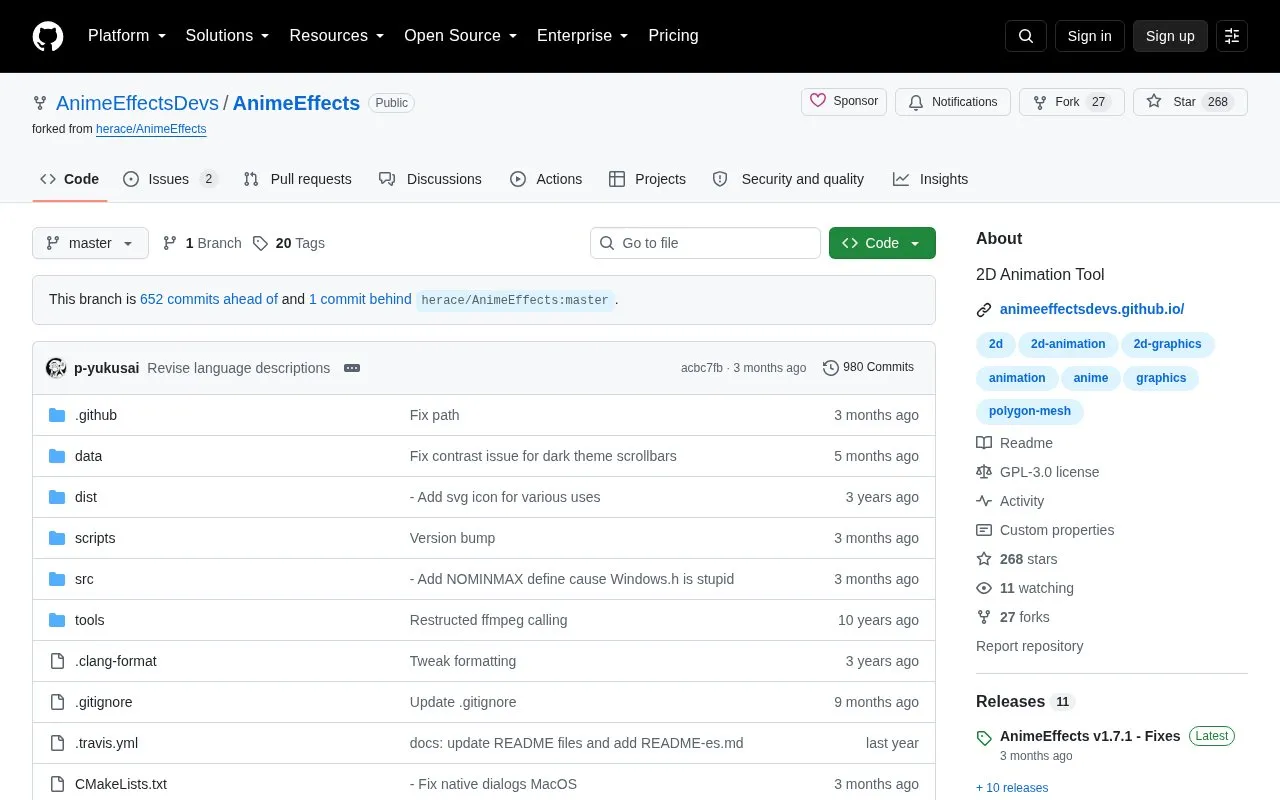Go to the Discussions tab
This screenshot has height=800, width=1280.
pyautogui.click(x=430, y=179)
